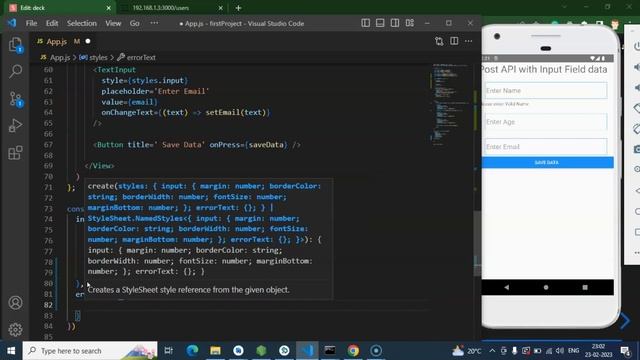Open the Customize Layout control

pos(410,23)
